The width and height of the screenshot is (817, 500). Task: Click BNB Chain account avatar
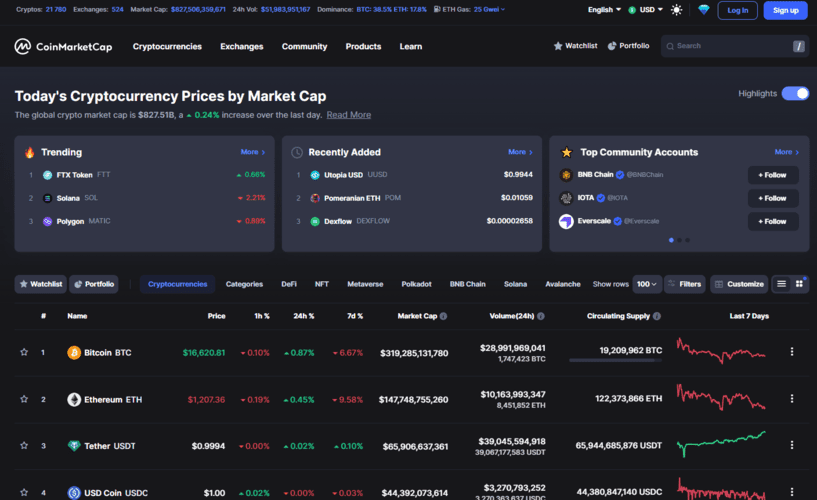(x=566, y=175)
